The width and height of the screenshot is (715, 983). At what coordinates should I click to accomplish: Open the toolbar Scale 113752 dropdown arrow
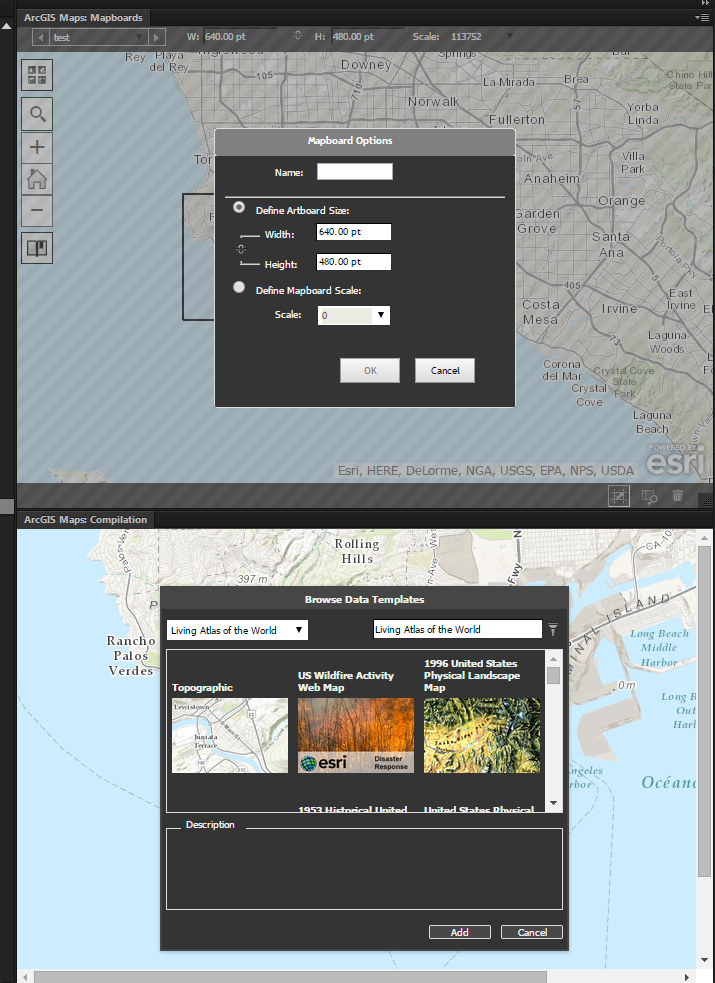pos(509,36)
